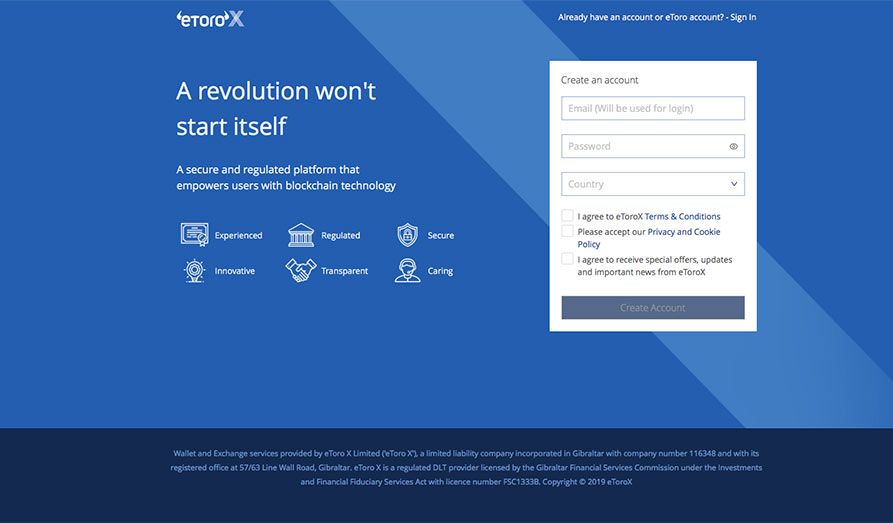Click the 'Create an account' heading

[x=600, y=80]
